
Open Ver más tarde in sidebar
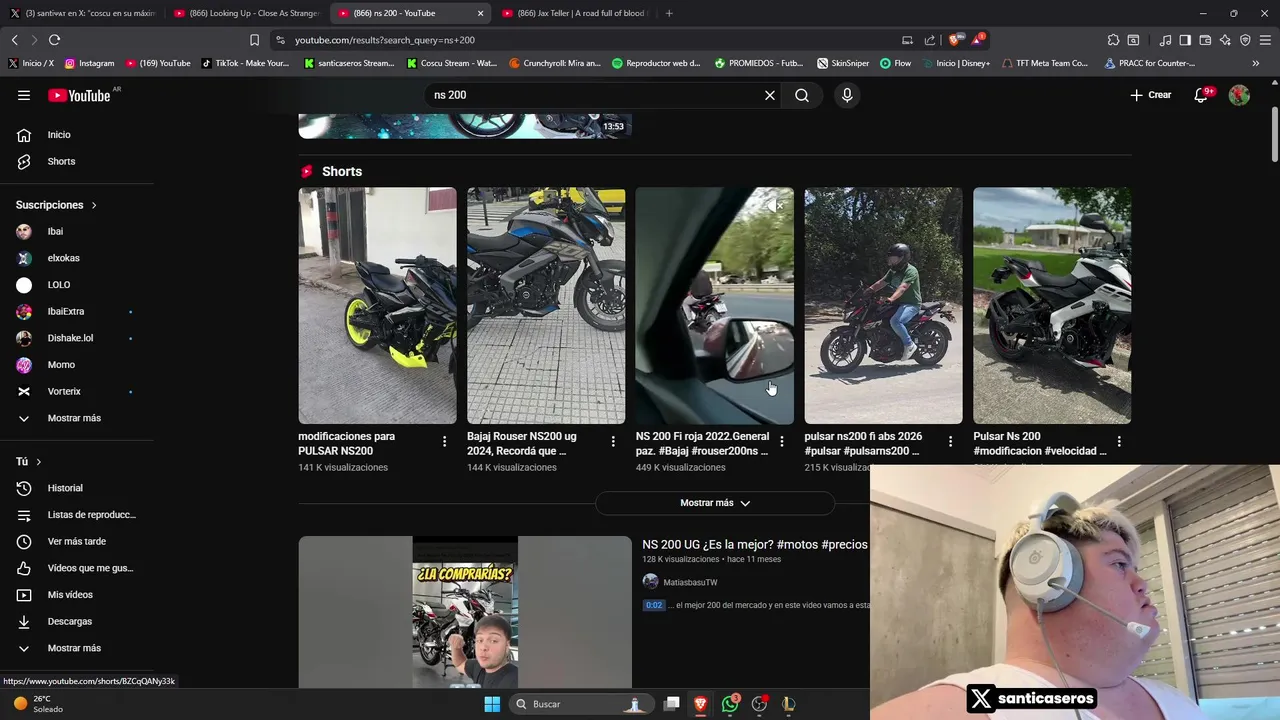click(77, 541)
